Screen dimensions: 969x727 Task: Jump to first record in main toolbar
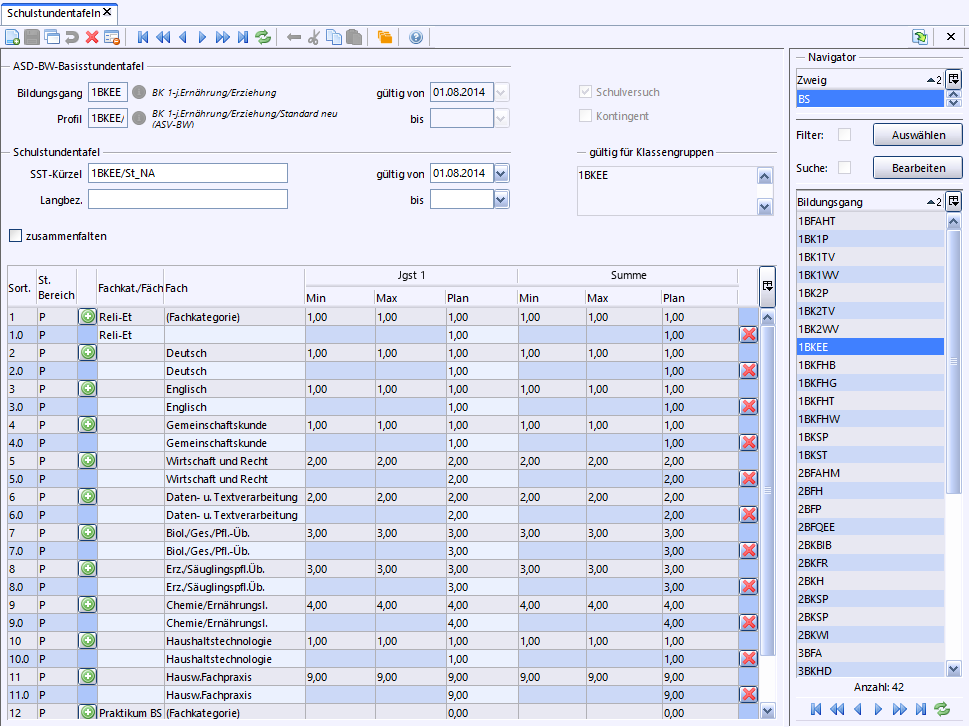tap(143, 38)
